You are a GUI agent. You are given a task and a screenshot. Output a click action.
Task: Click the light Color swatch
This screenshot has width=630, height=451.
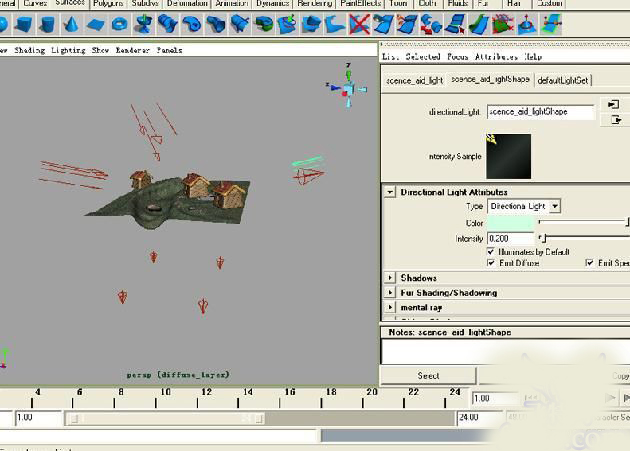point(510,223)
